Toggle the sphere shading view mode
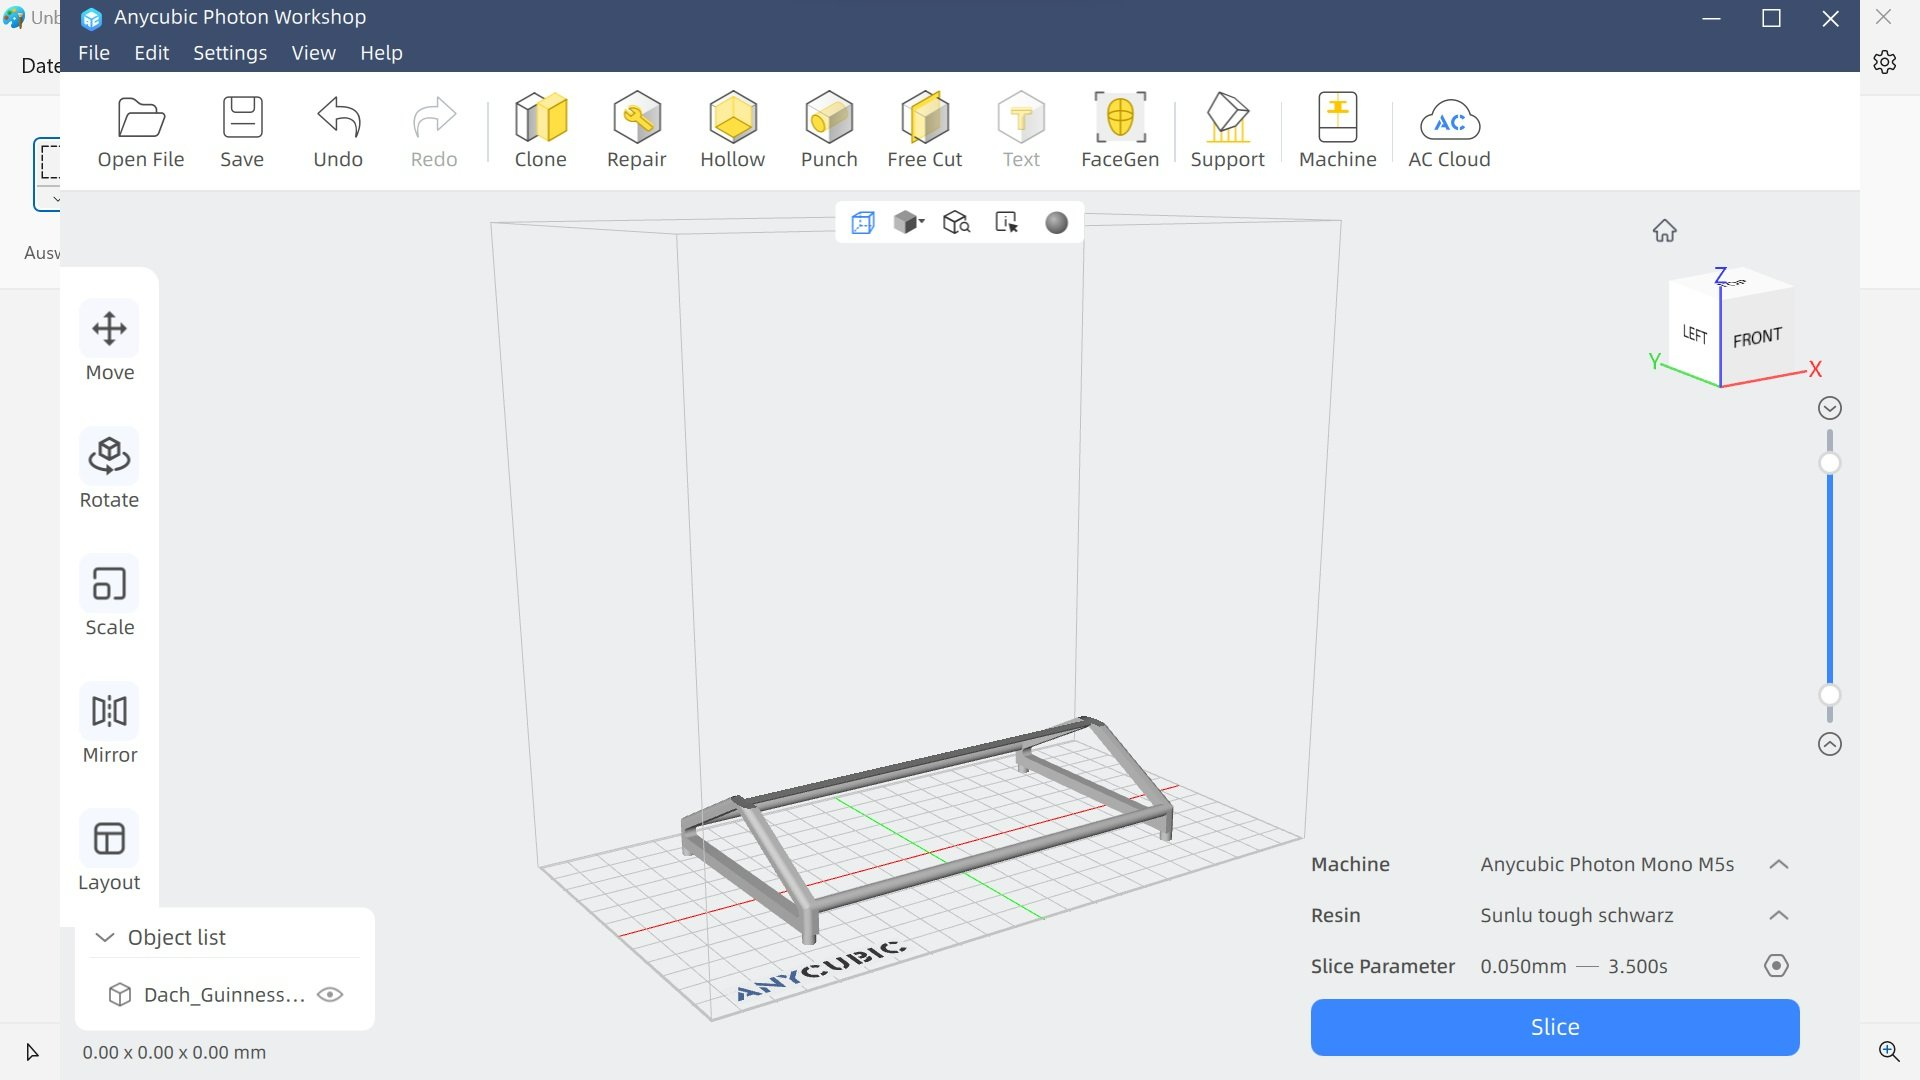Image resolution: width=1920 pixels, height=1080 pixels. pos(1056,223)
